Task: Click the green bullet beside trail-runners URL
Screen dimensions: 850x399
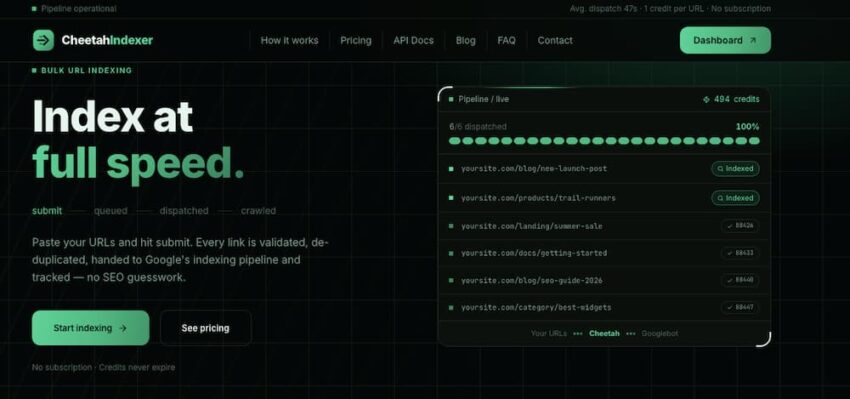Action: tap(451, 198)
